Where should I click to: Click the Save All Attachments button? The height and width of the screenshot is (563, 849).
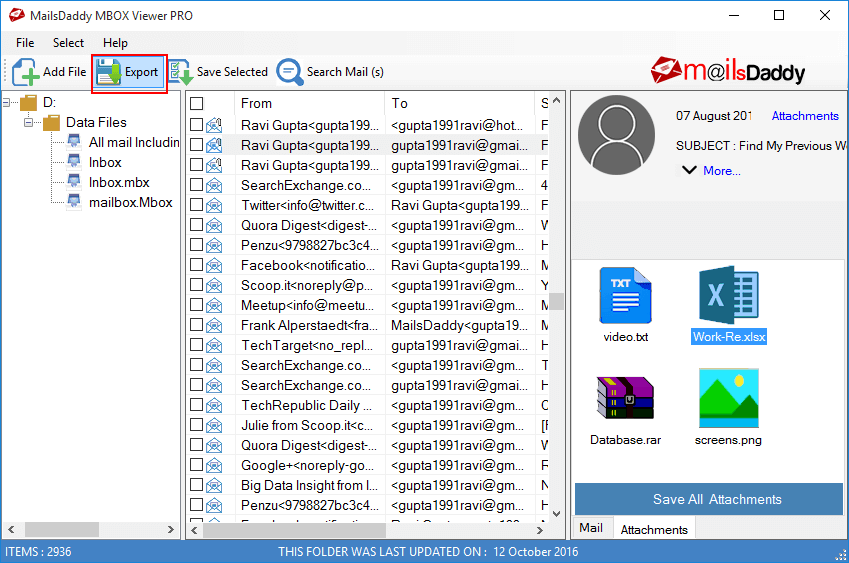(708, 499)
